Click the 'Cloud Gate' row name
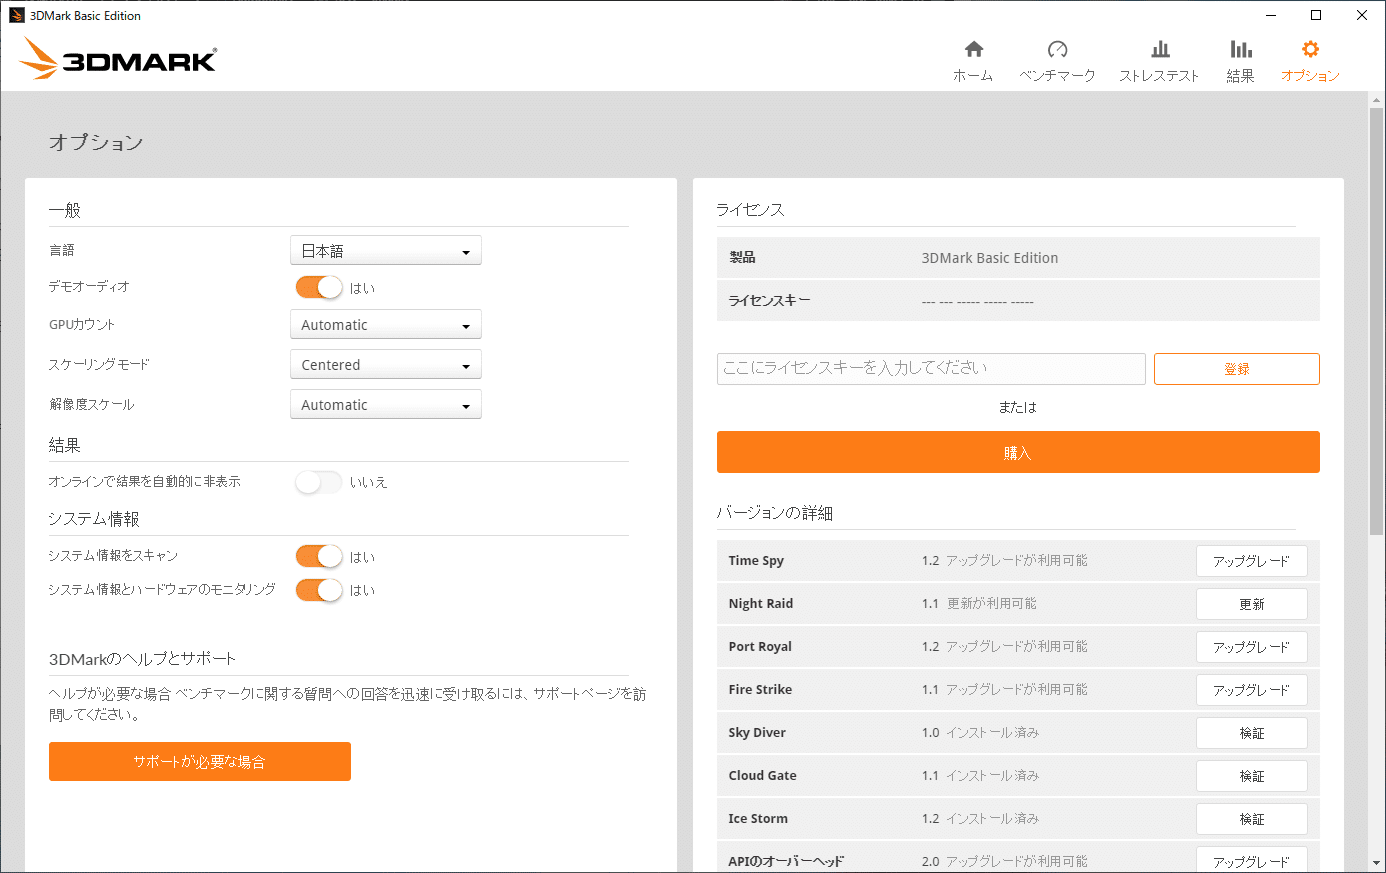 (x=763, y=776)
